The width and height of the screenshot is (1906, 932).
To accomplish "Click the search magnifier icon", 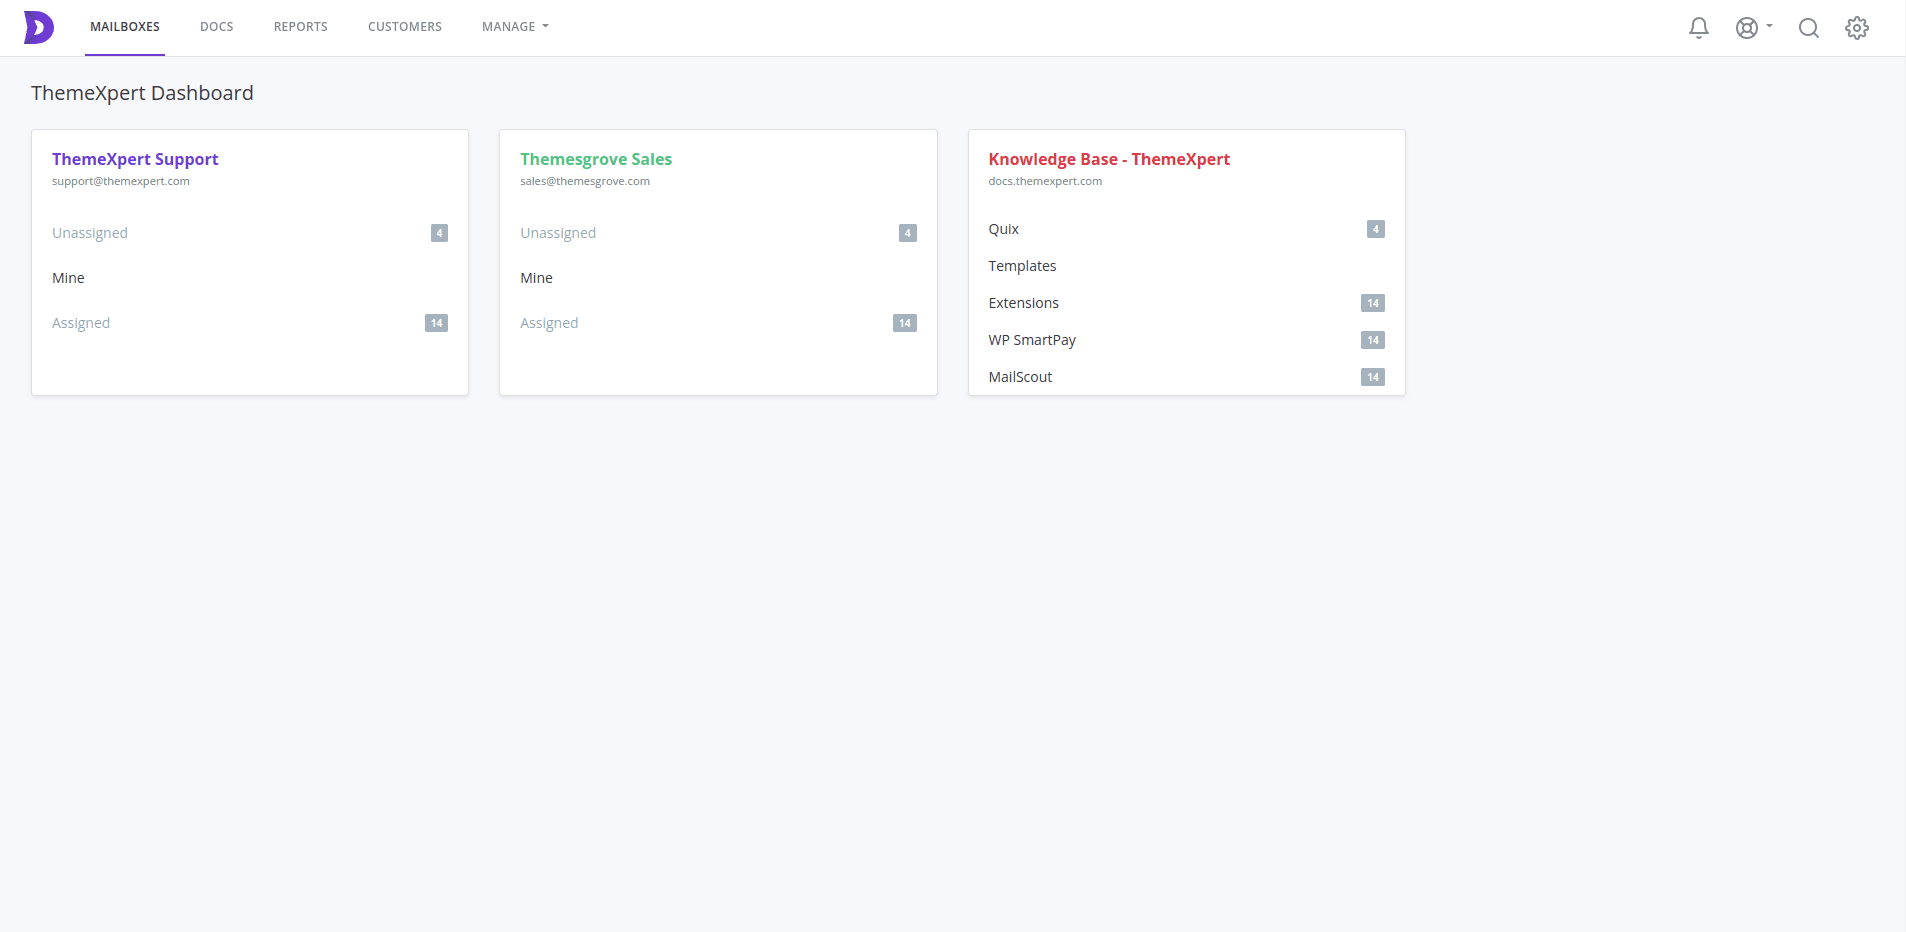I will point(1809,28).
